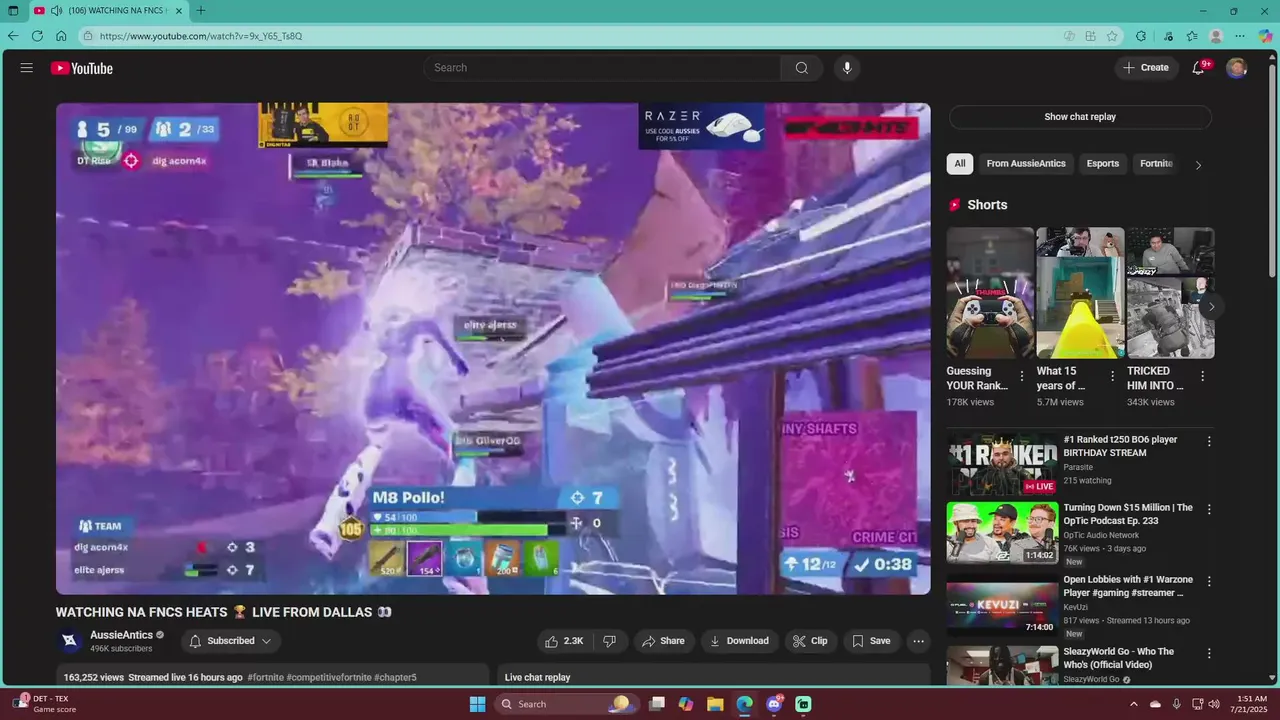1280x720 pixels.
Task: Open the Subscribed dropdown for AussieAntics
Action: point(231,641)
